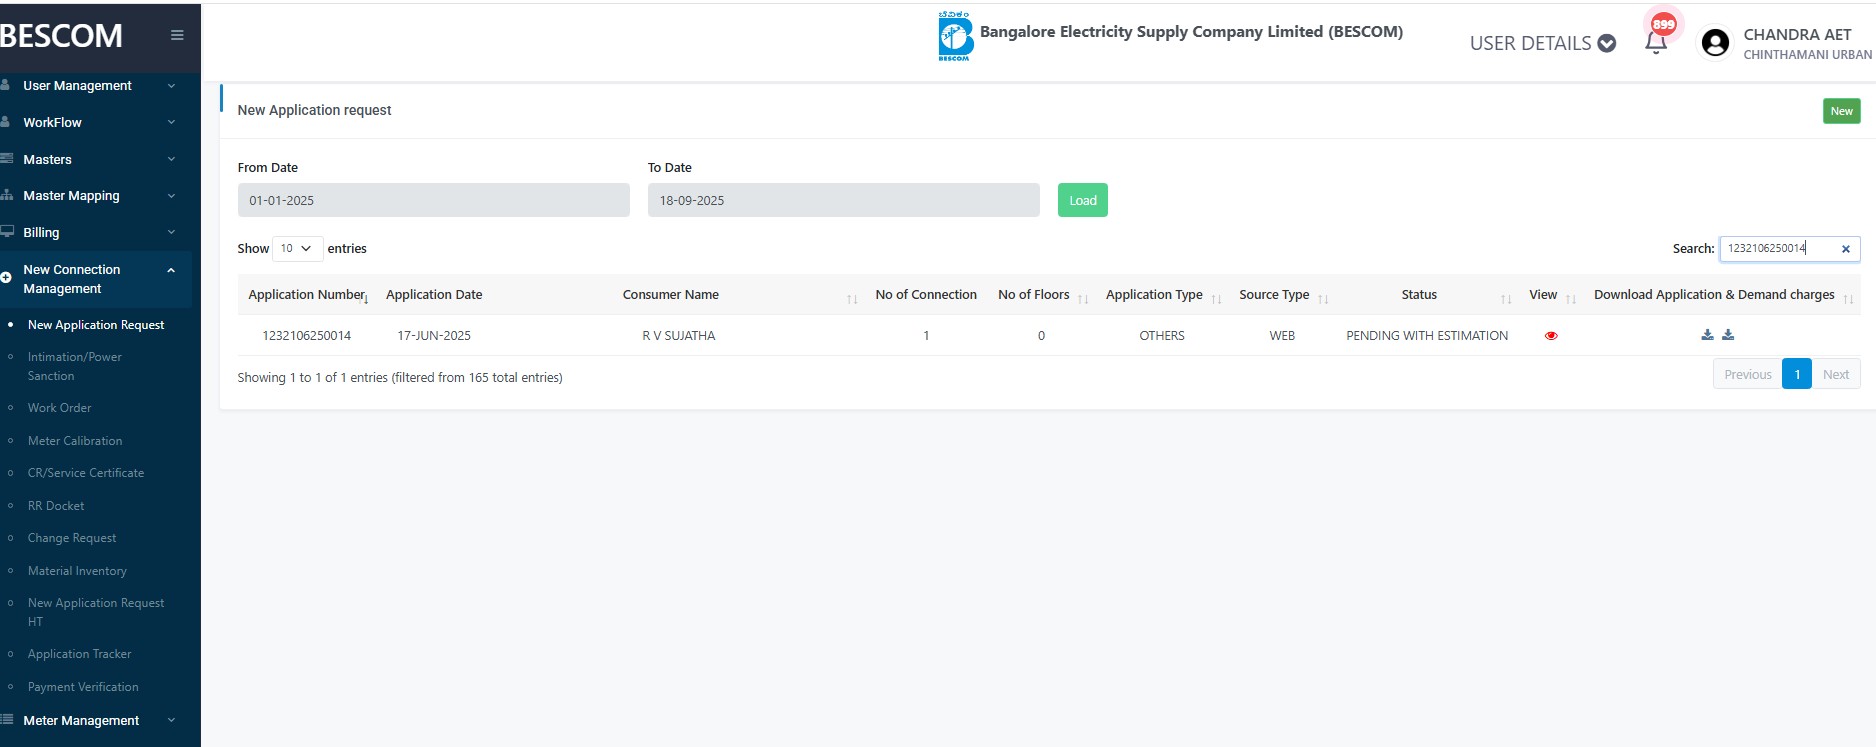Click the From Date field
1876x747 pixels.
[434, 200]
